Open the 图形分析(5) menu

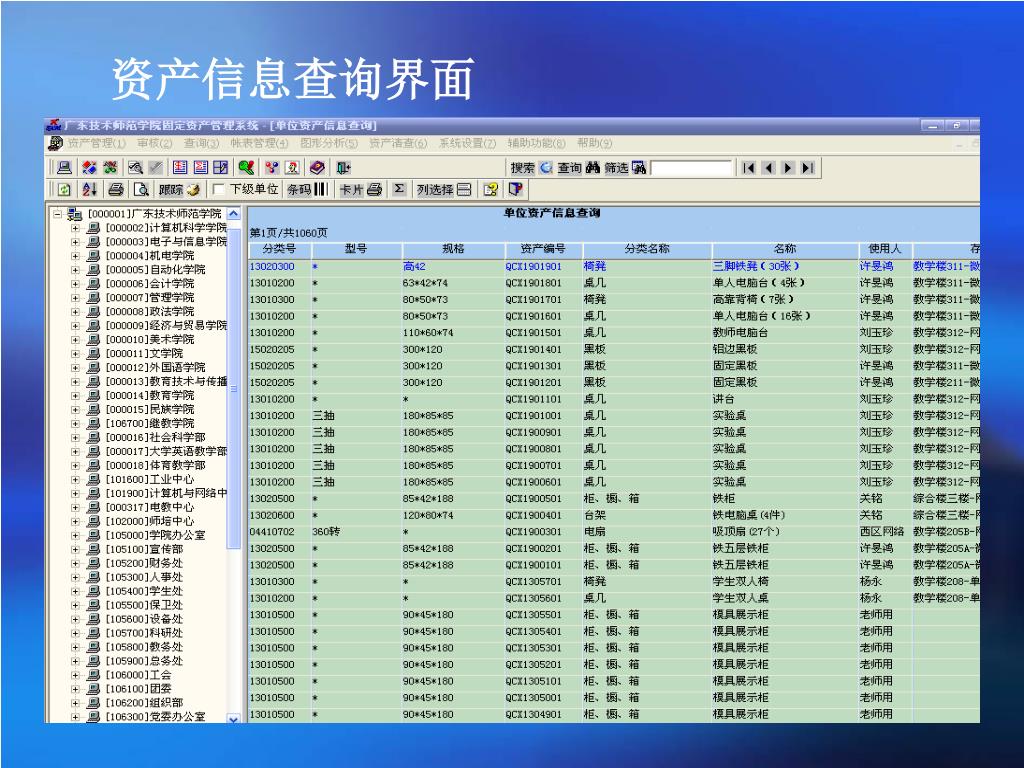tap(329, 143)
